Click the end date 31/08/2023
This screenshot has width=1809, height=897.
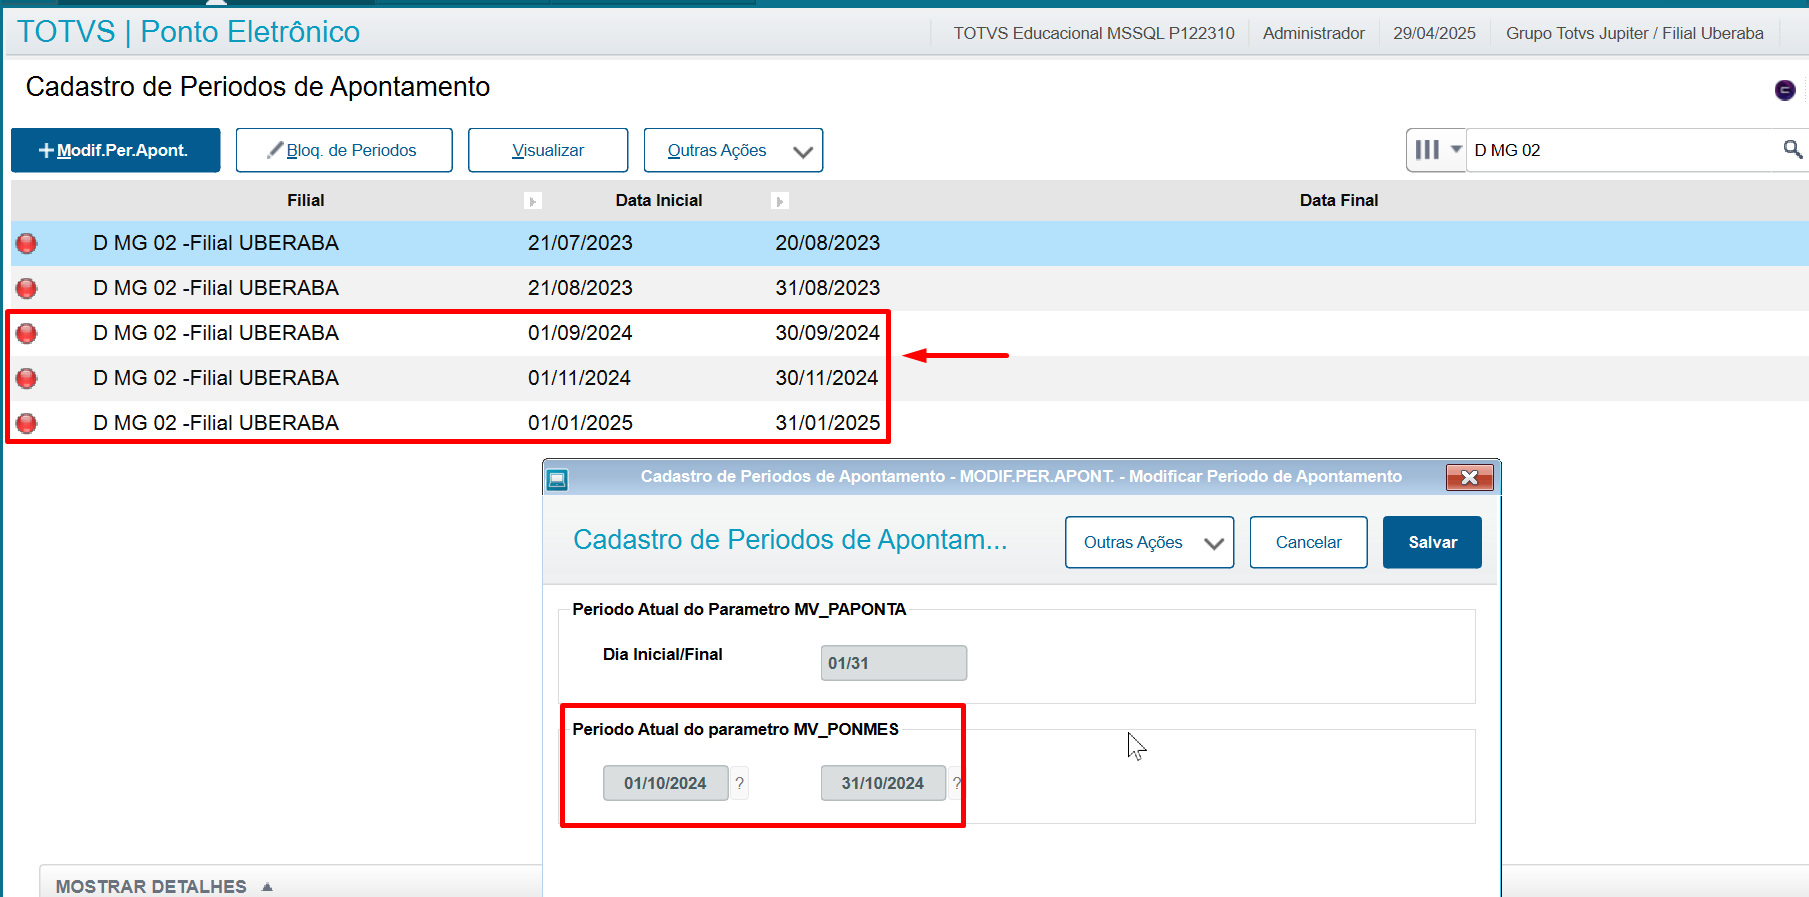click(x=828, y=288)
